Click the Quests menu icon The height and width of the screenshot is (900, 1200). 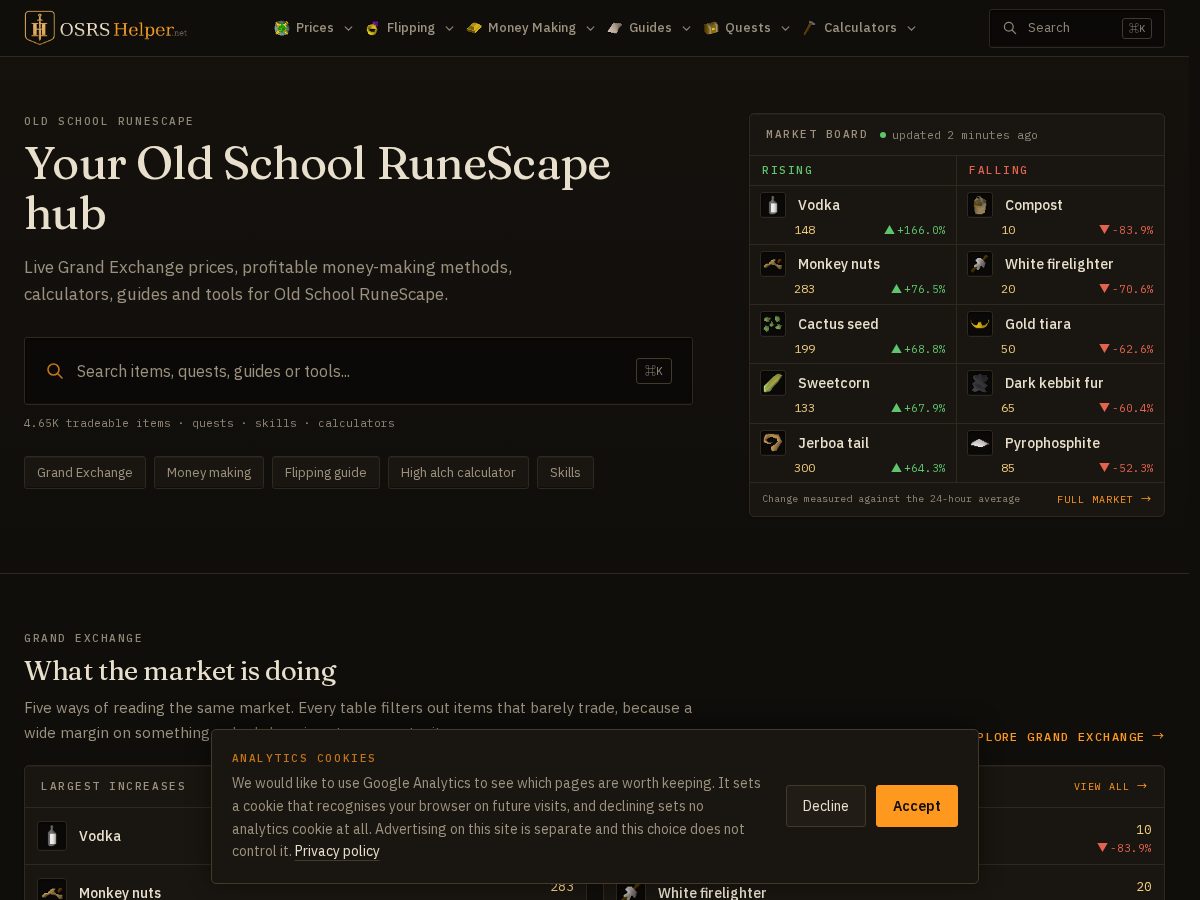coord(711,28)
